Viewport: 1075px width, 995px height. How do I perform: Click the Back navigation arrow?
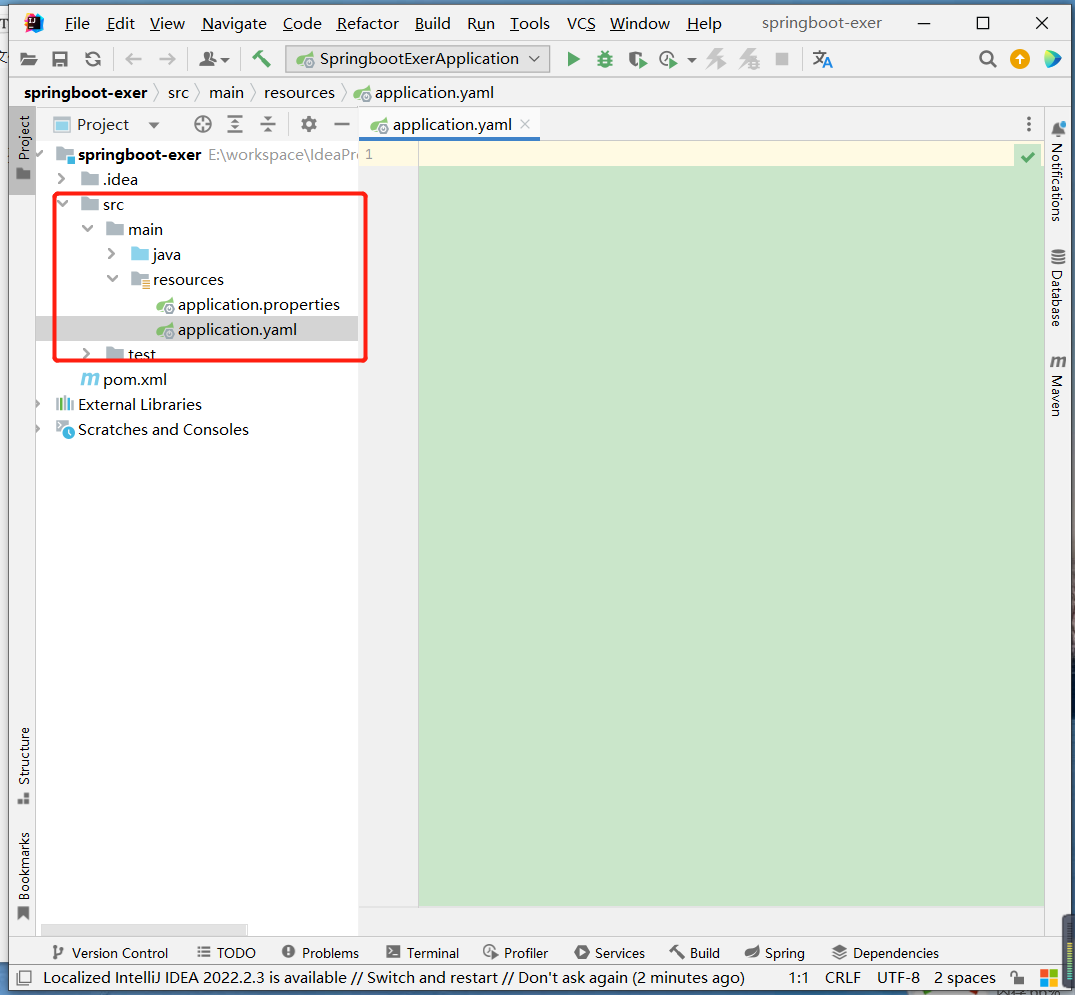coord(133,60)
